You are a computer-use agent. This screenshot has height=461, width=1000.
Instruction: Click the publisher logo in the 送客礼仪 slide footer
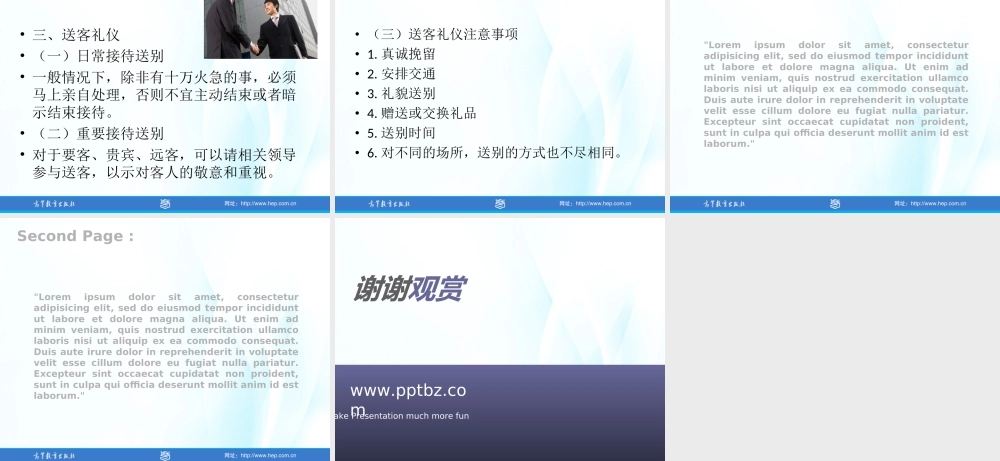coord(54,204)
